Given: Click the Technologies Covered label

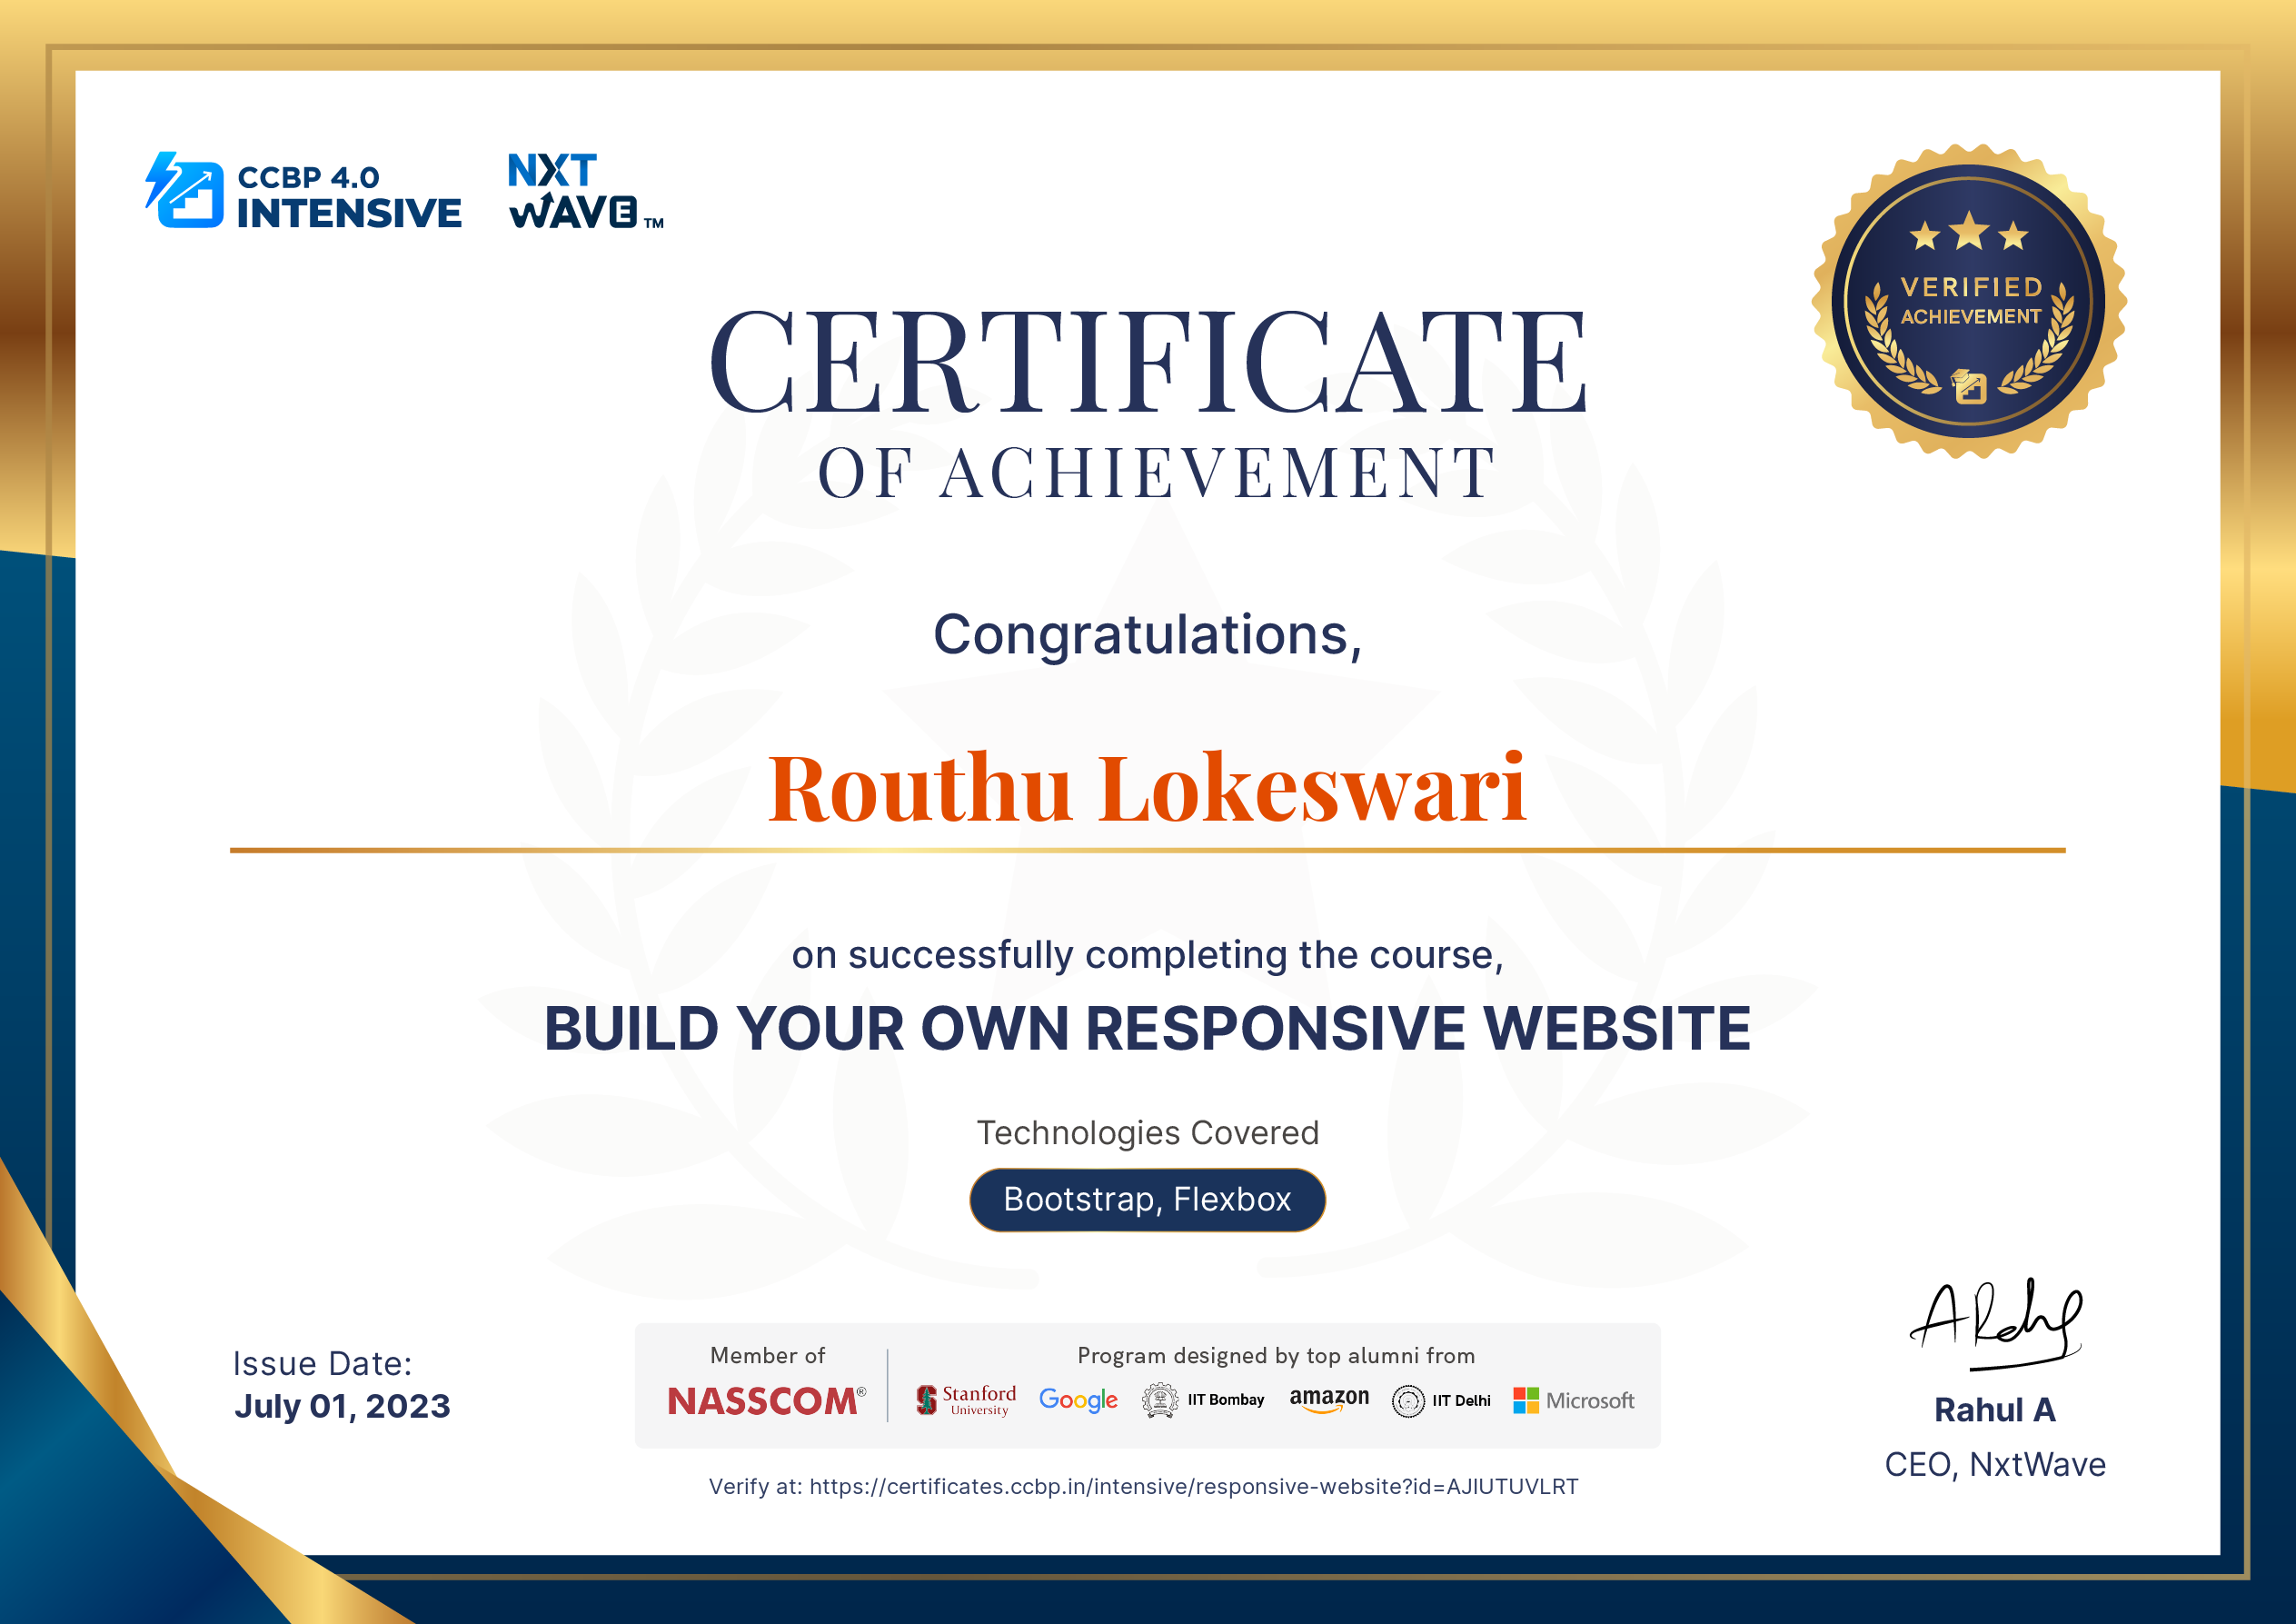Looking at the screenshot, I should (x=1147, y=1133).
